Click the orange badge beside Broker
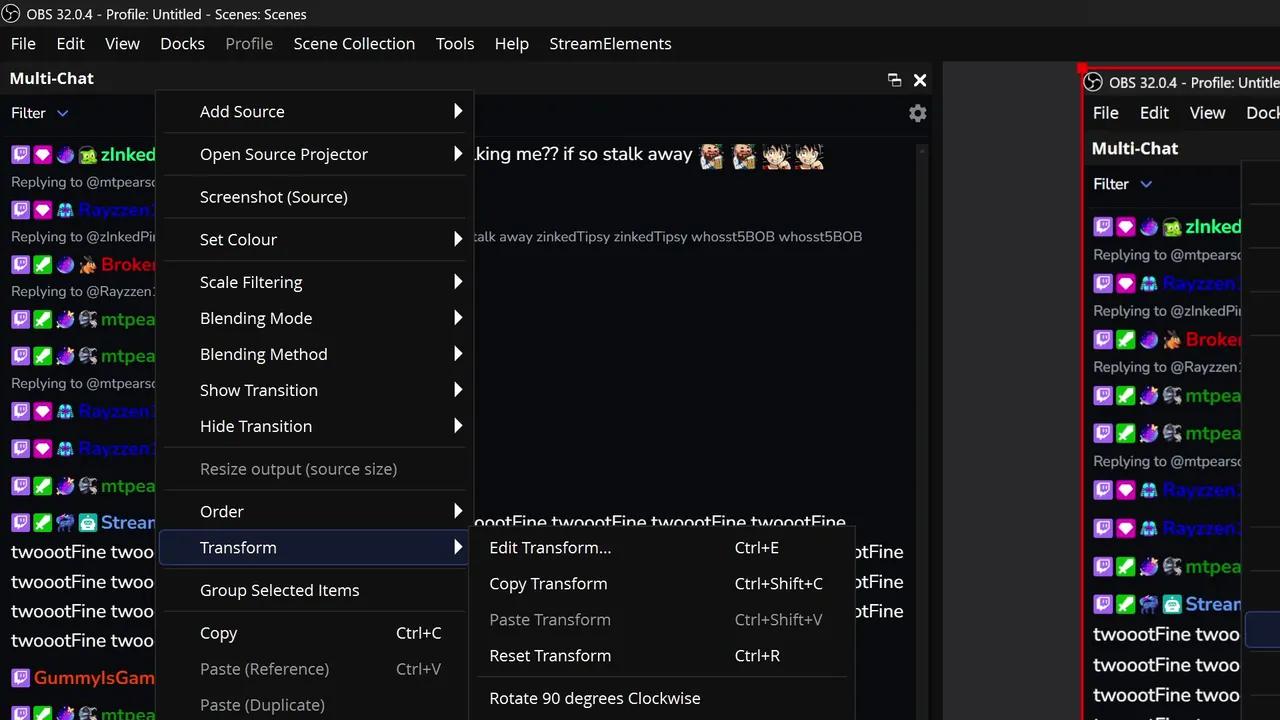This screenshot has width=1280, height=720. tap(87, 265)
